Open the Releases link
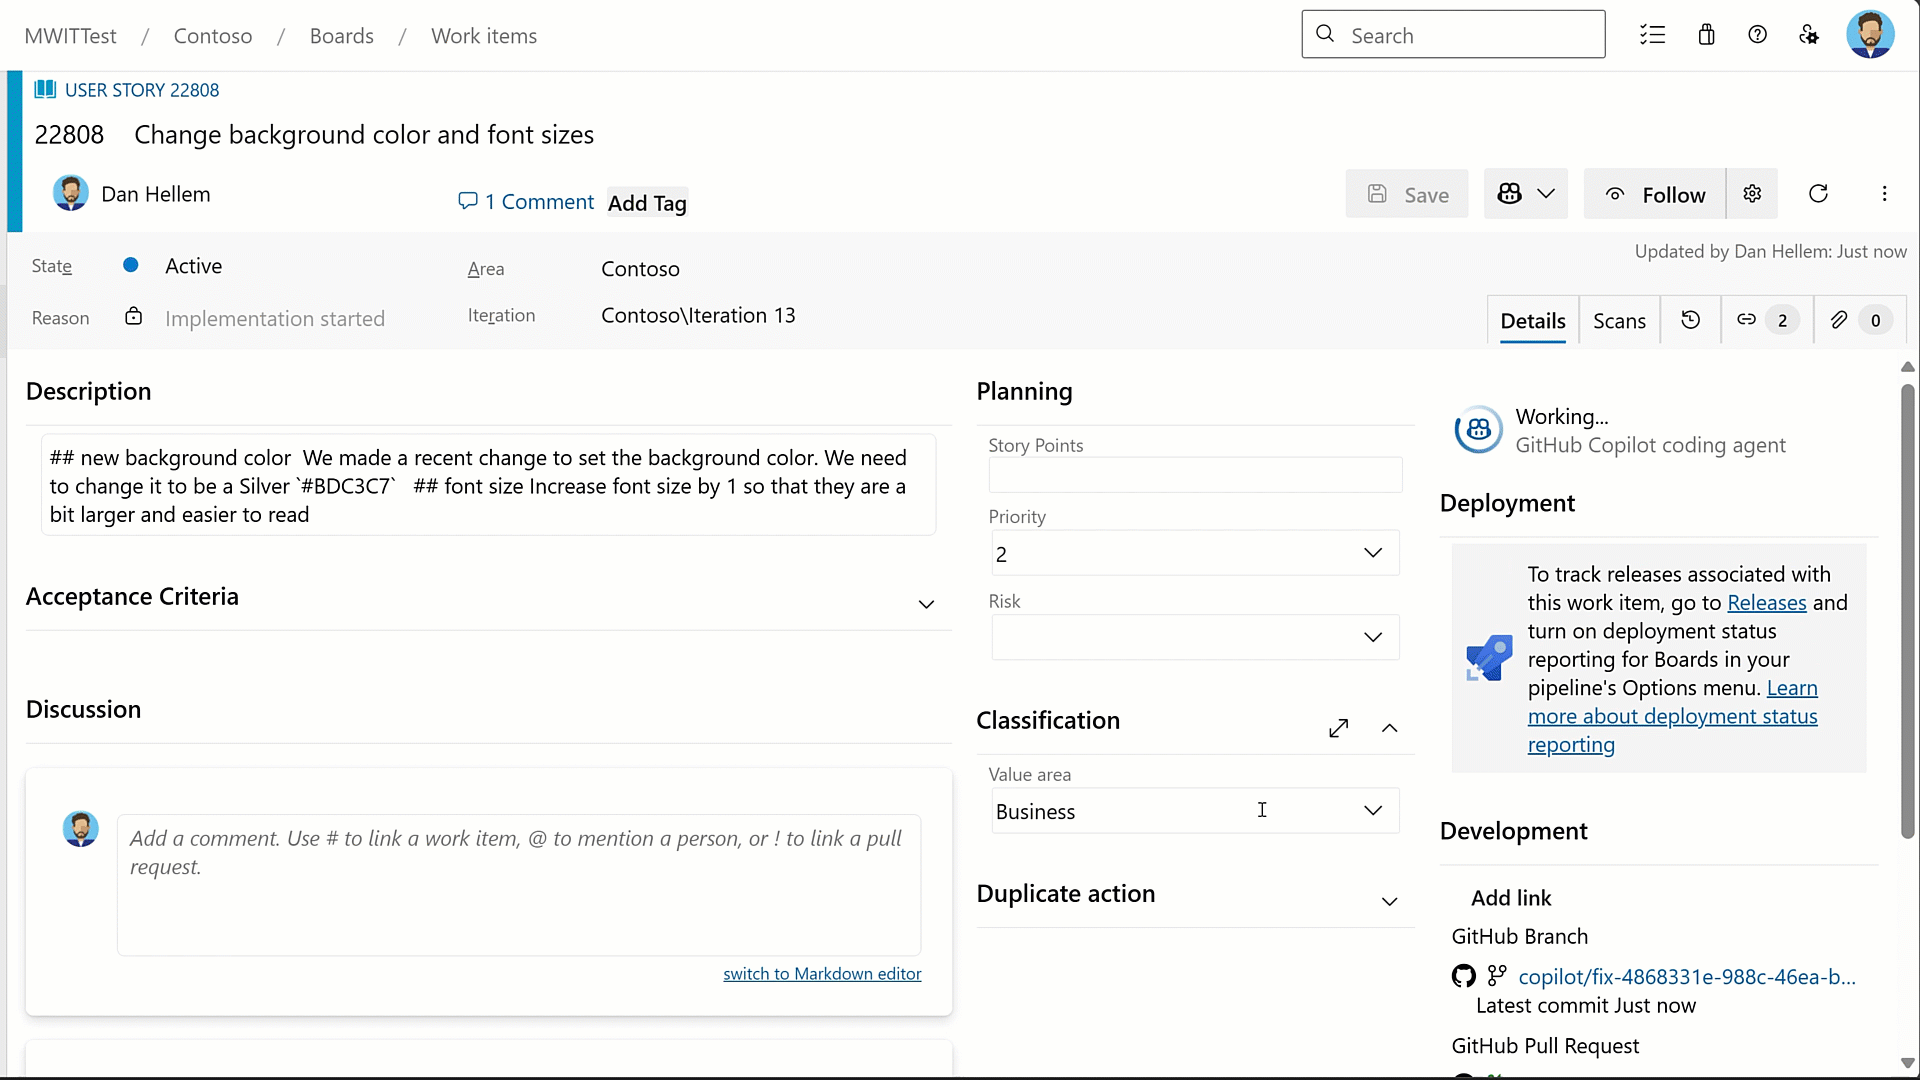This screenshot has height=1080, width=1920. (x=1766, y=603)
